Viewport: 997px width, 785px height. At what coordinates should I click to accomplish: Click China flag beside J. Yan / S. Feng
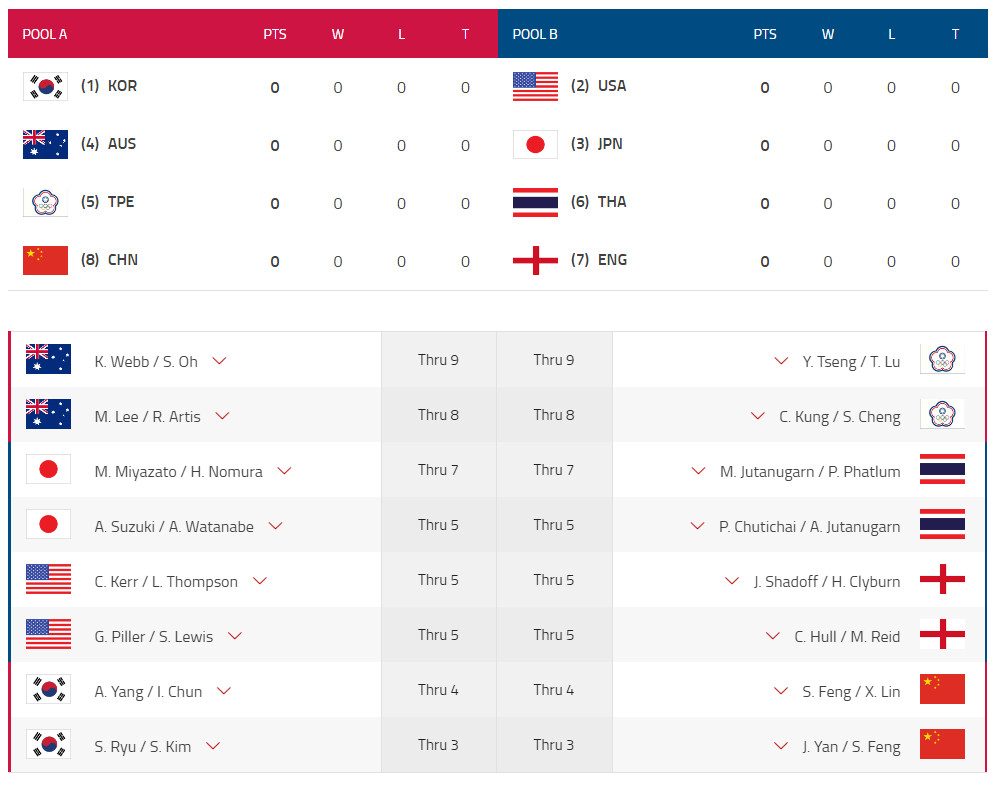942,745
